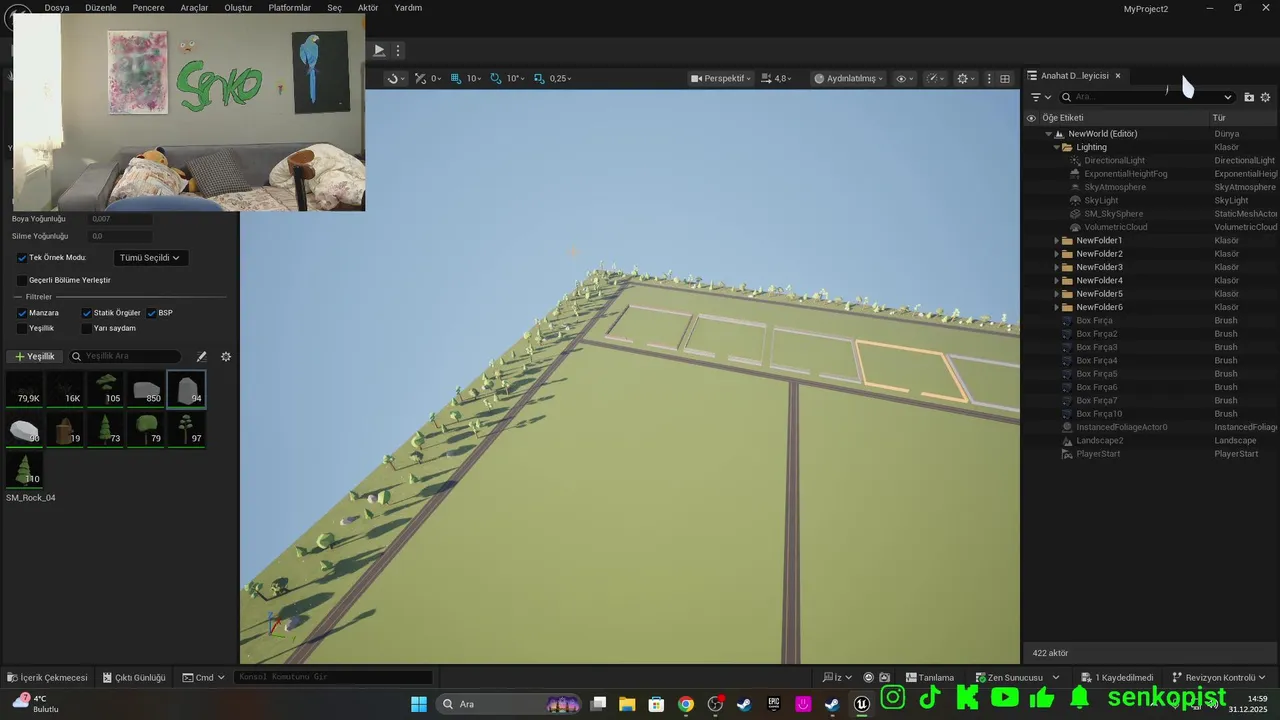Click the Silme Yoğunluğu value field
This screenshot has height=720, width=1280.
coord(120,236)
